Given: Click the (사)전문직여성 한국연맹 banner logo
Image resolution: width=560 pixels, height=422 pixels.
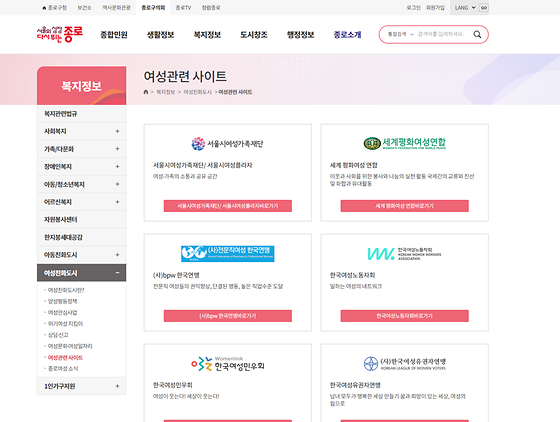Looking at the screenshot, I should pyautogui.click(x=228, y=253).
